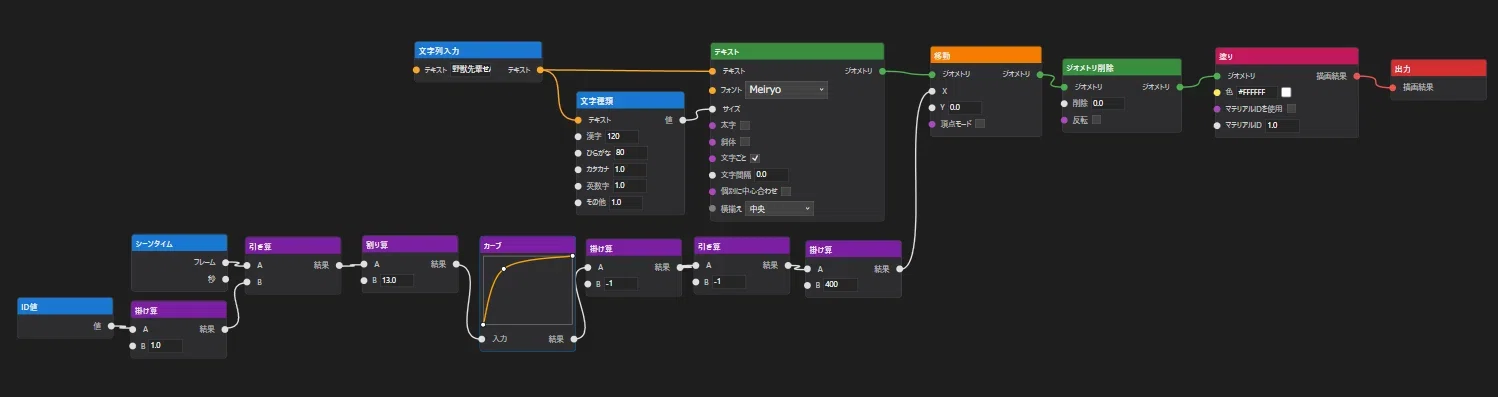Edit the 色 hex field #FFFFFF
This screenshot has height=397, width=1498.
[1256, 92]
